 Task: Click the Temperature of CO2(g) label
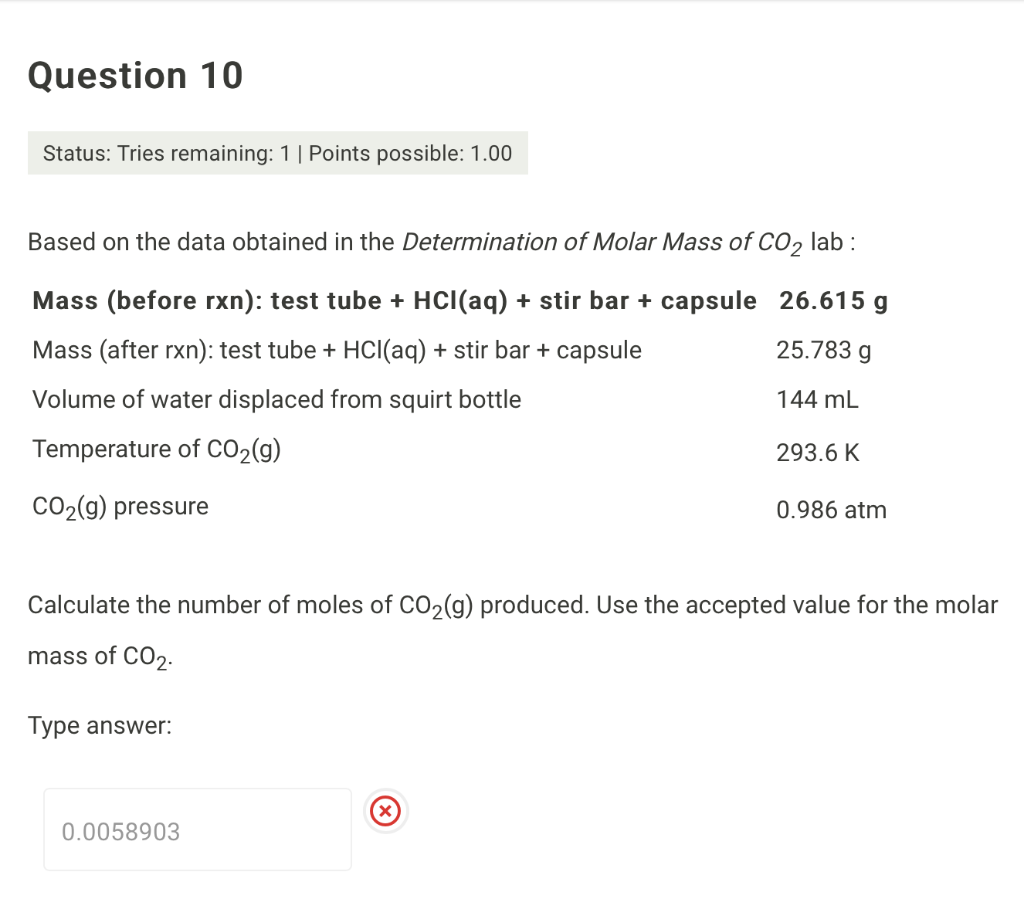[x=157, y=450]
